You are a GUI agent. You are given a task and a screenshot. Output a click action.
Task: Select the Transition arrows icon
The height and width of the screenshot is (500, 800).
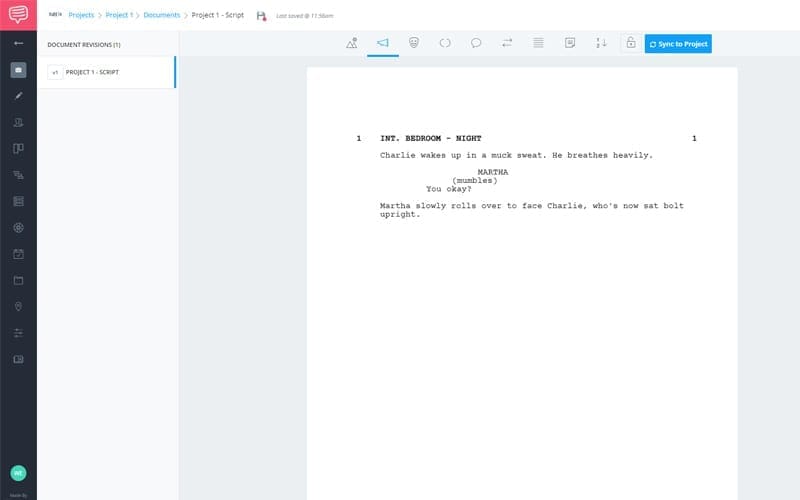(x=507, y=43)
